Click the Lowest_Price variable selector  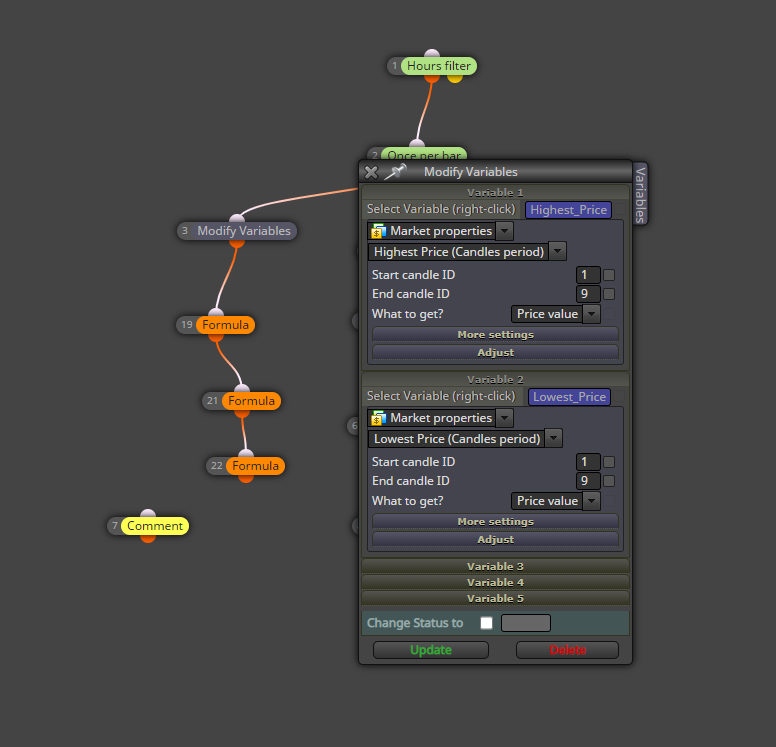[569, 397]
